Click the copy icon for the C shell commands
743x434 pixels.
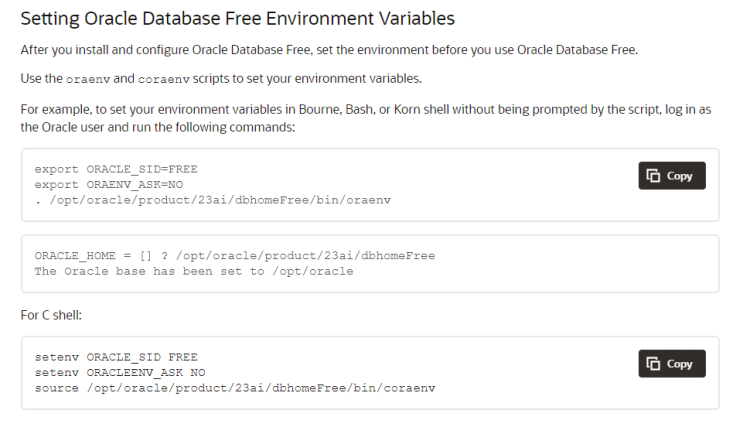coord(654,364)
